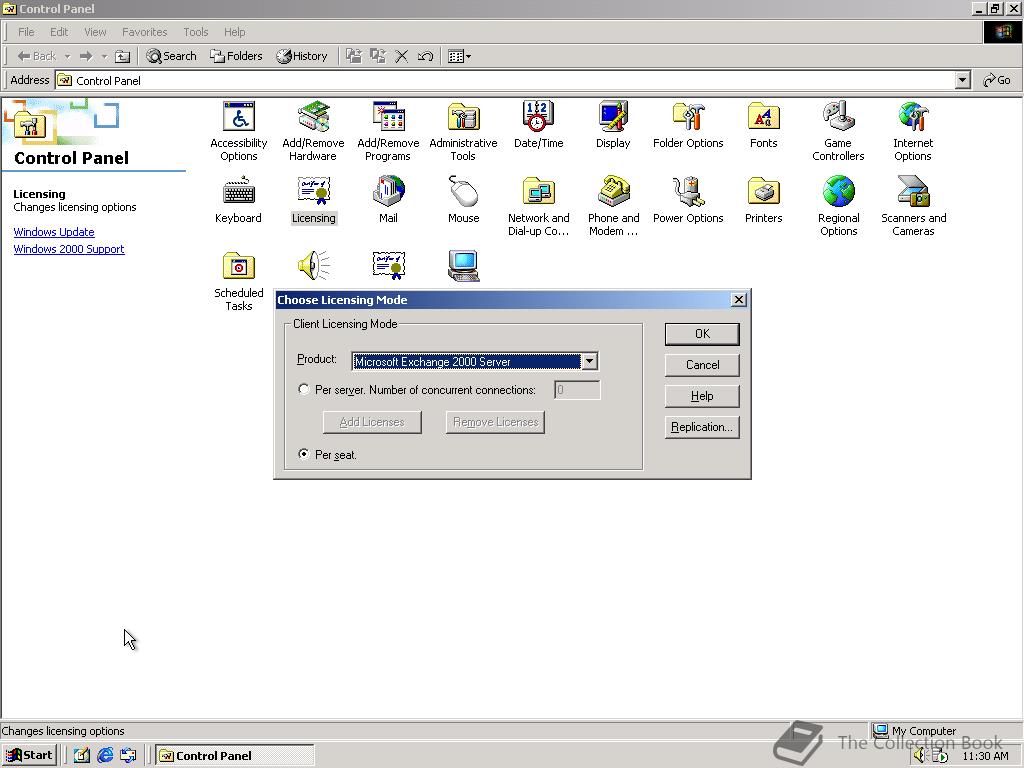Open Internet Options icon
The image size is (1024, 768).
pyautogui.click(x=913, y=131)
